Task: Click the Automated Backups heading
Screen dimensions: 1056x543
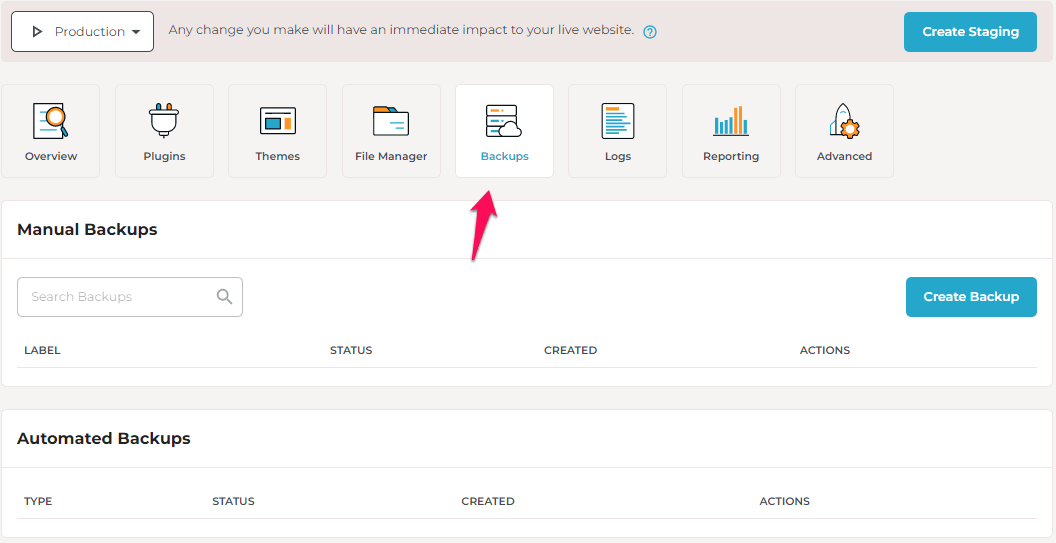Action: 104,439
